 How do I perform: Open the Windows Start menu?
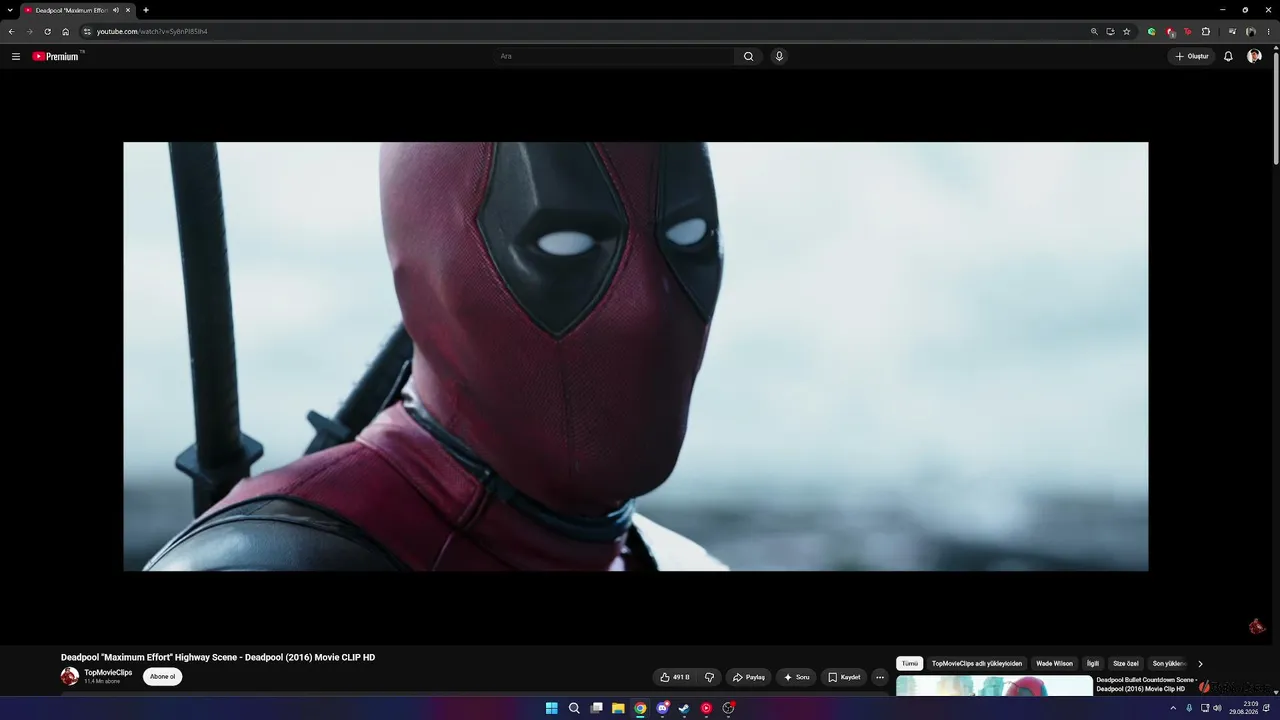pos(552,708)
